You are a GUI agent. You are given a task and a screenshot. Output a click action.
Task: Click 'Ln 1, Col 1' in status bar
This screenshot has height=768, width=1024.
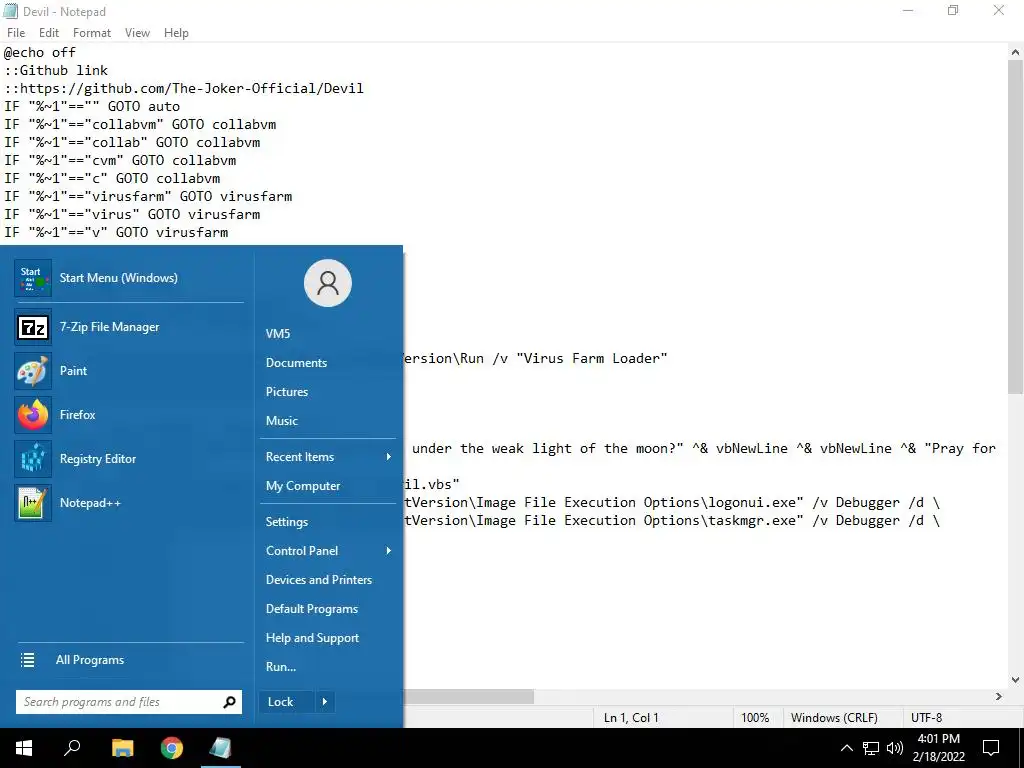click(631, 718)
